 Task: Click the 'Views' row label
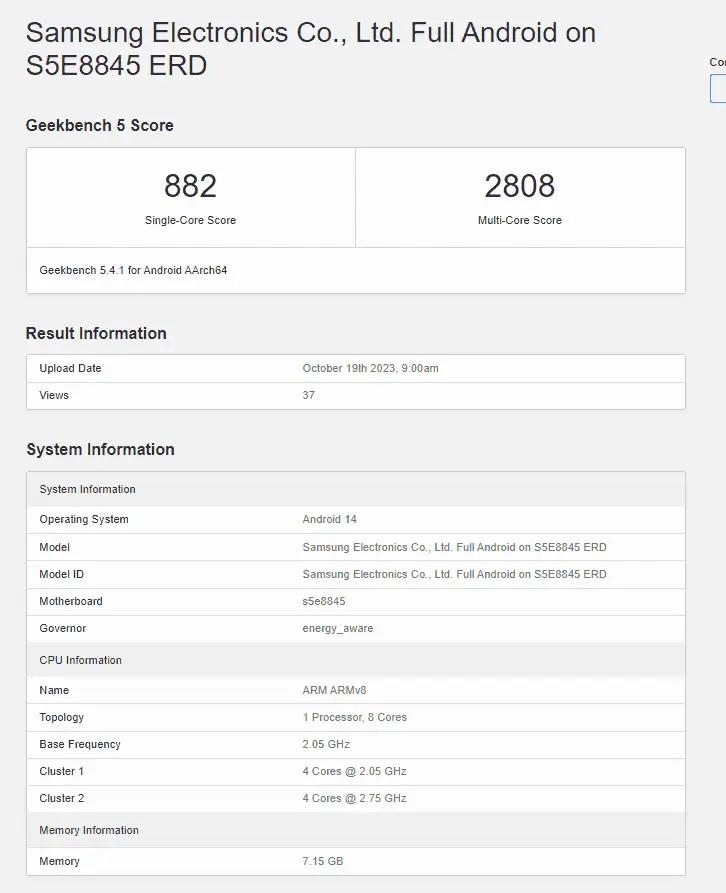point(54,395)
